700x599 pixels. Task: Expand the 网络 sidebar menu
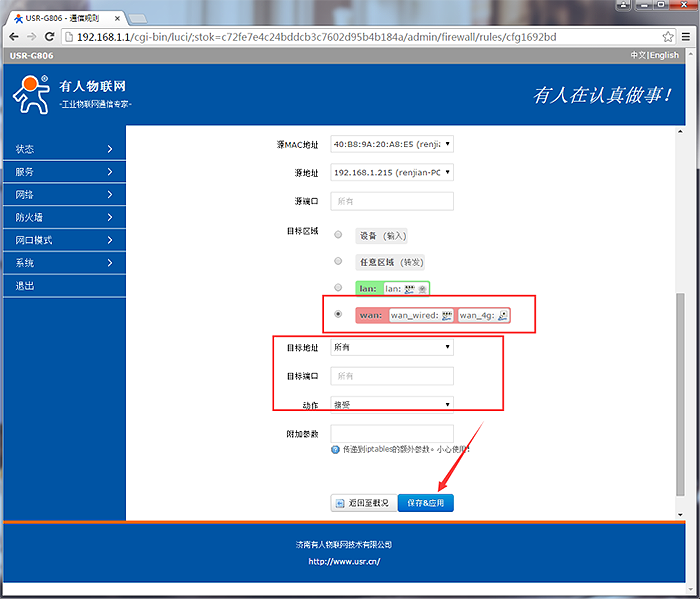64,194
